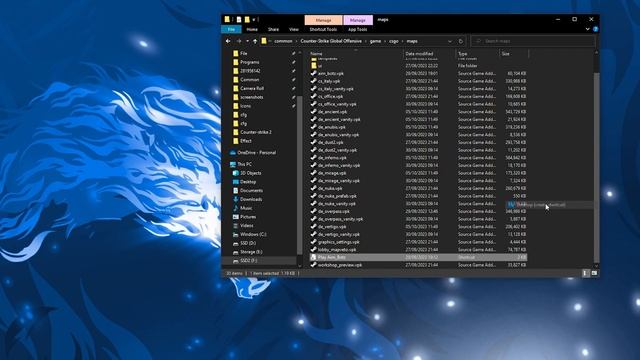
Task: Open the View ribbon tab
Action: (293, 29)
